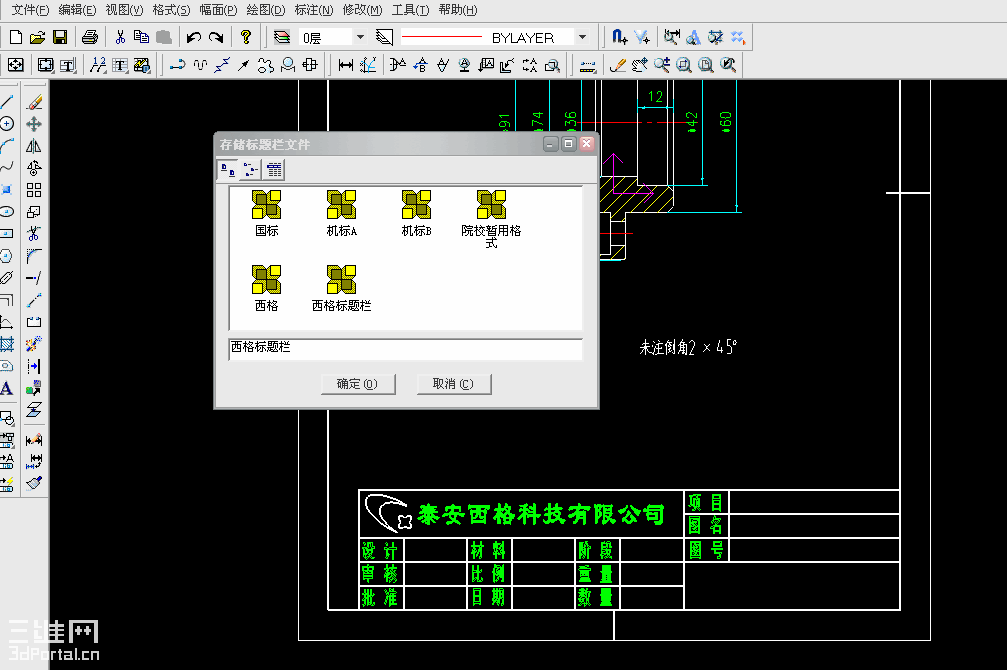Select the Text A tool in sidebar
Screen dimensions: 1007x670
[7, 388]
